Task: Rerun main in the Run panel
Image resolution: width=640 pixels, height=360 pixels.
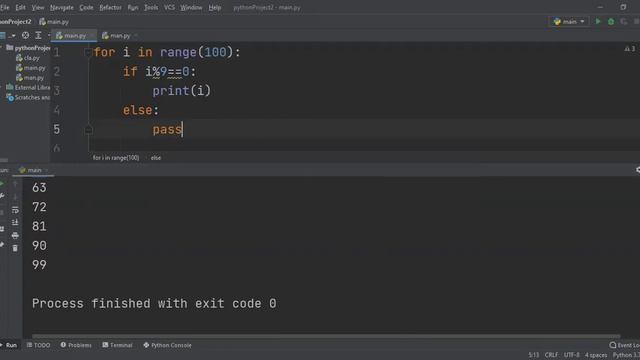Action: point(2,184)
